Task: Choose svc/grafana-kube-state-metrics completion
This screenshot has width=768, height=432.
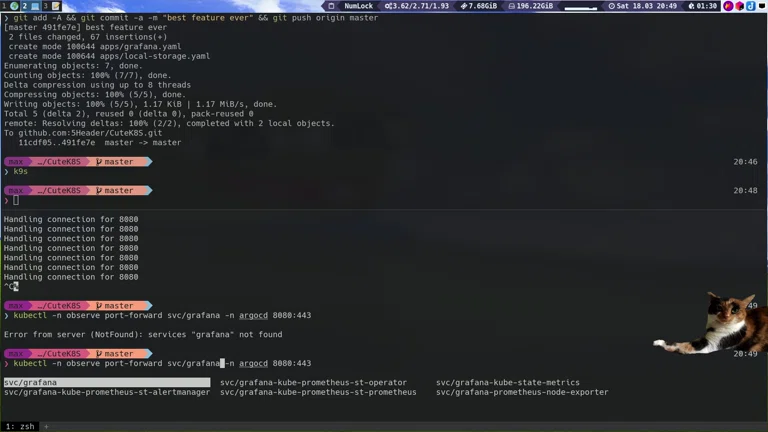Action: pos(508,383)
